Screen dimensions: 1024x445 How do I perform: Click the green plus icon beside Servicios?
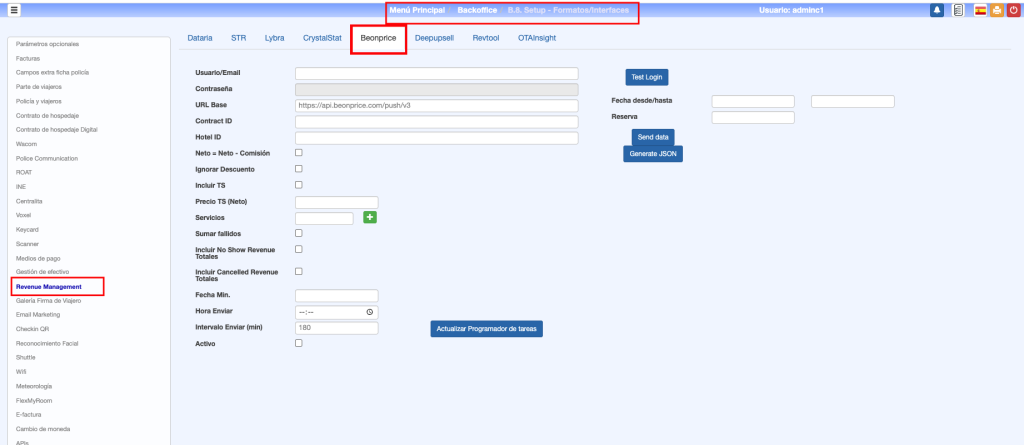pos(369,218)
